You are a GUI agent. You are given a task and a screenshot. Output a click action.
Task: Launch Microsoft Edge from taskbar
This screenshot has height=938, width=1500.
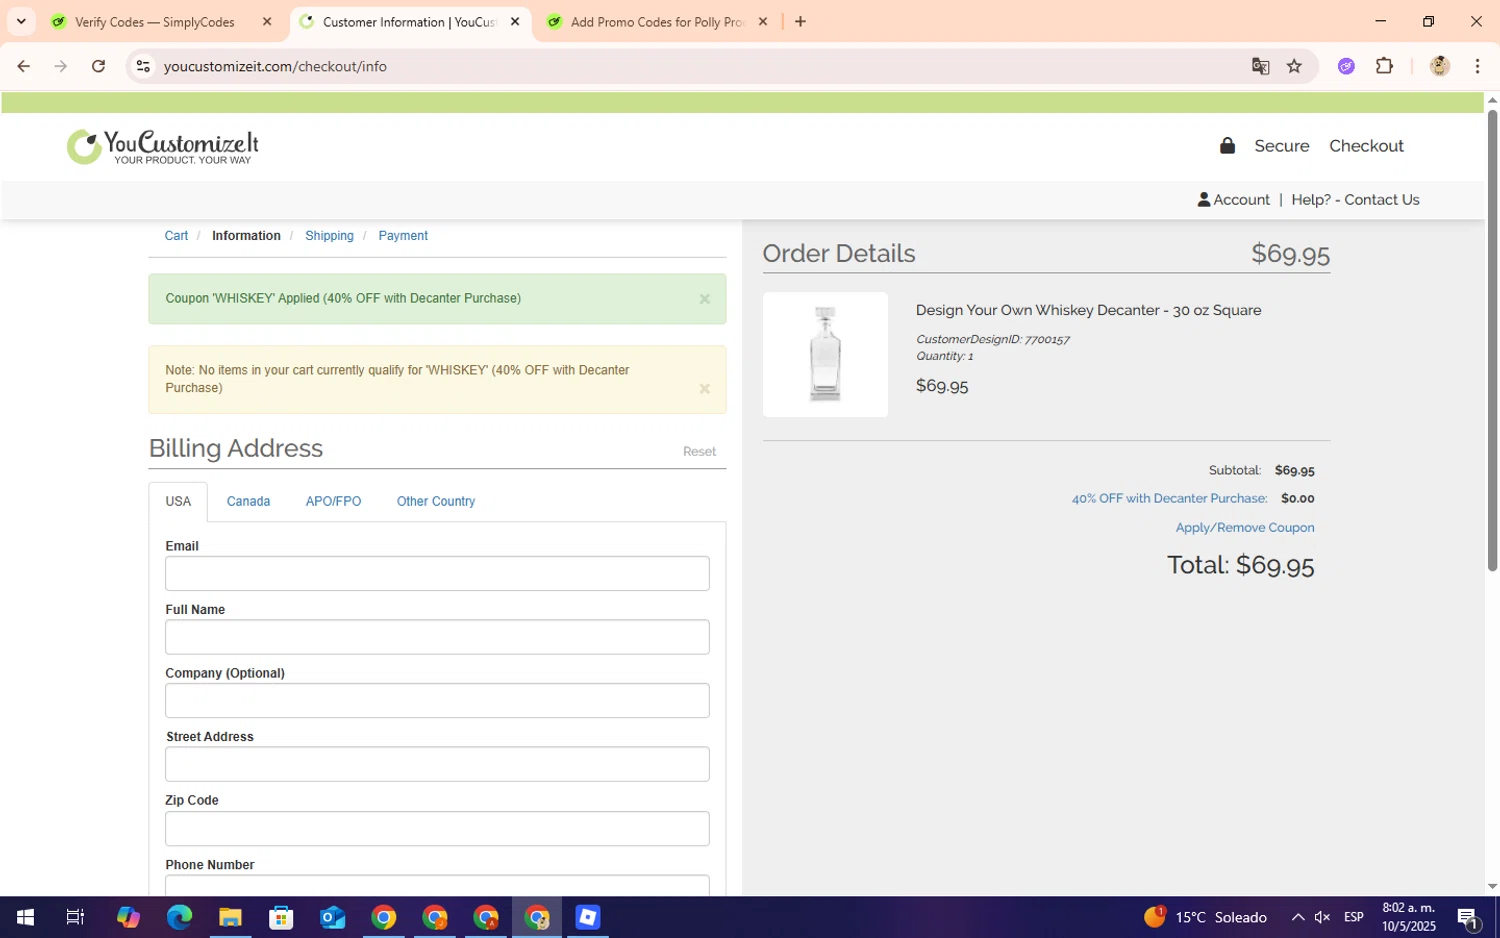click(179, 917)
